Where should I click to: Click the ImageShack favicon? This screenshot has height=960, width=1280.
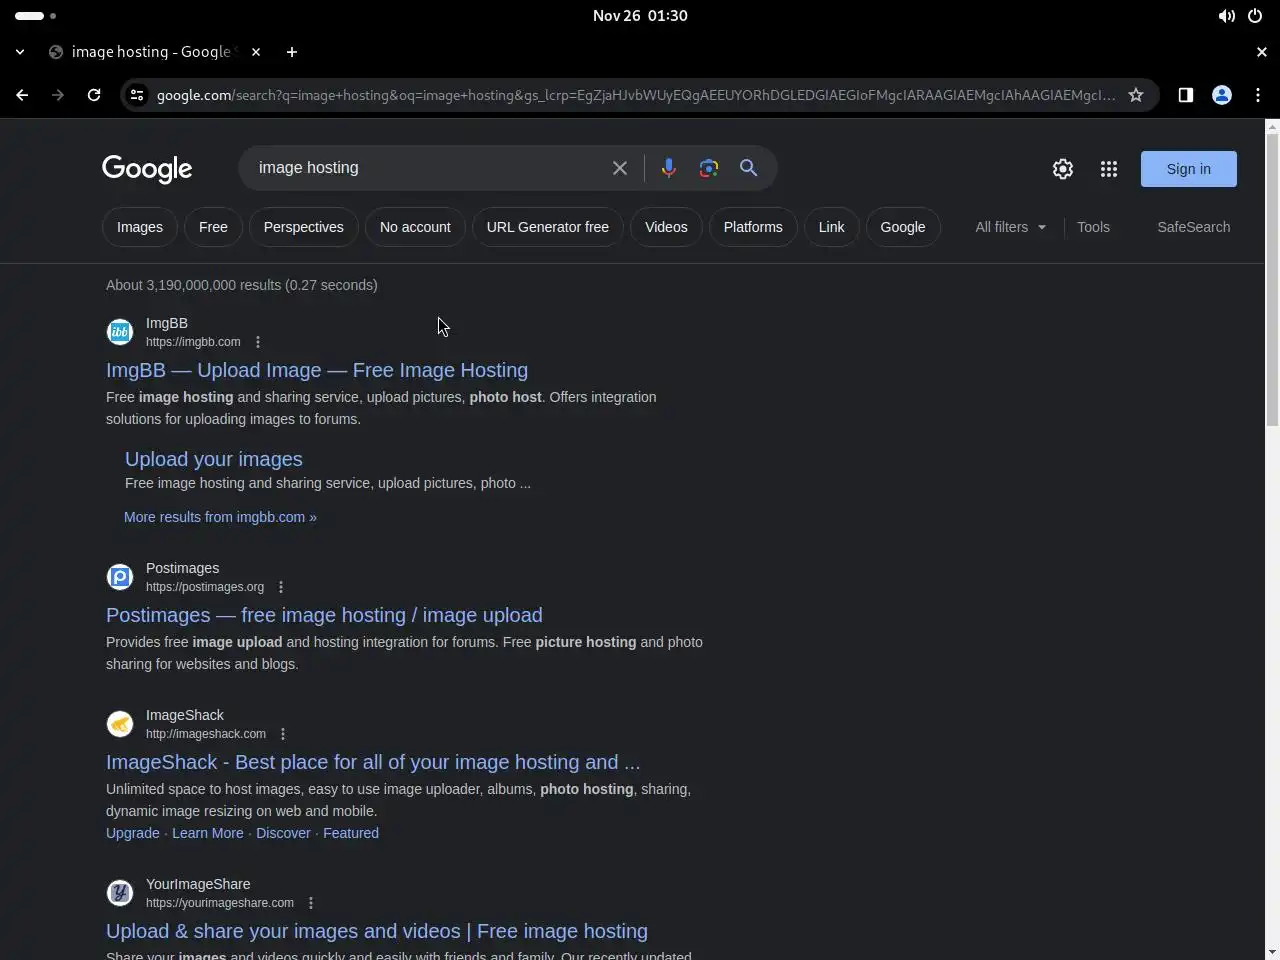(120, 724)
